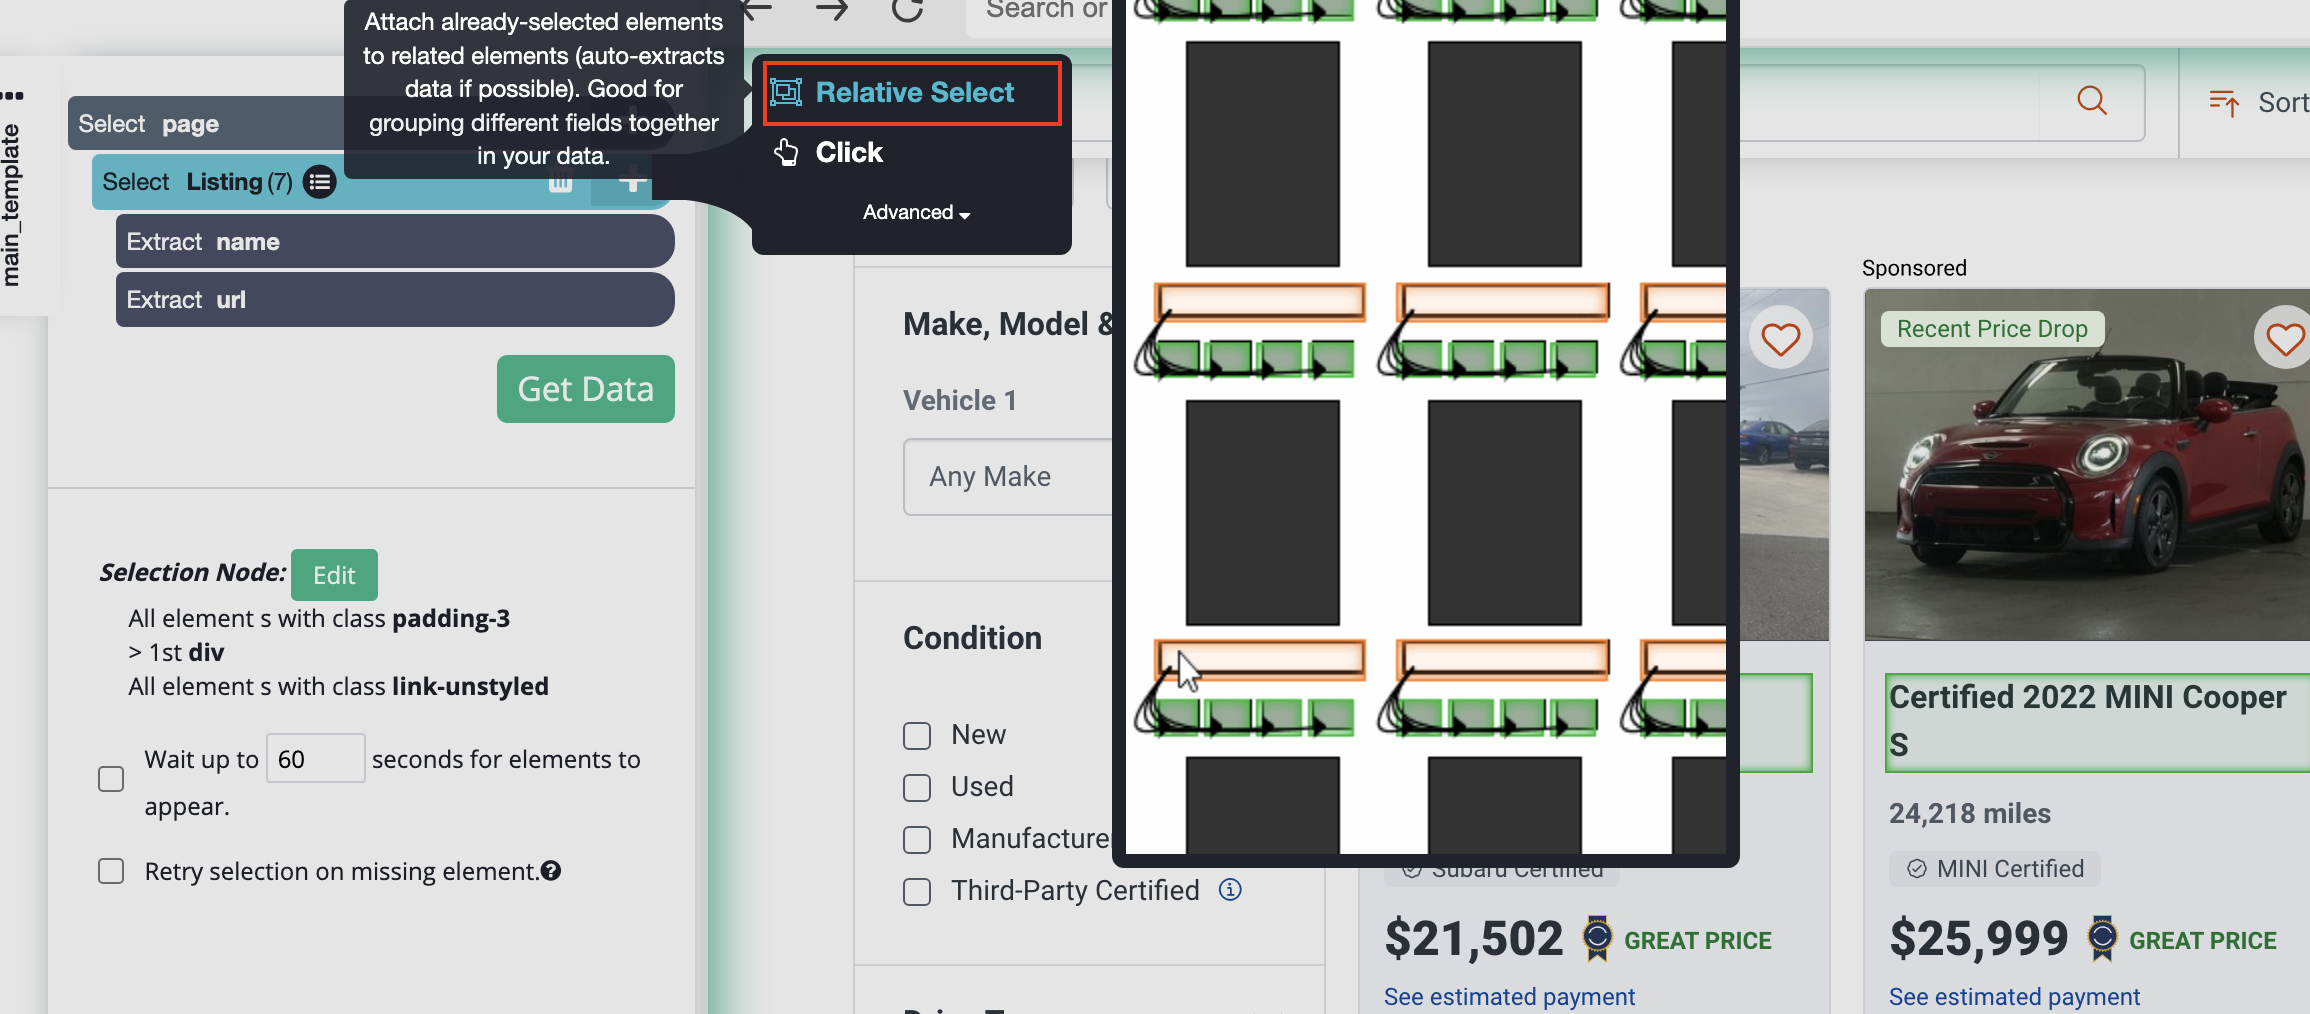Click GREAT PRICE label beside $21,502
Screen dimensions: 2310x1014
click(x=1697, y=941)
